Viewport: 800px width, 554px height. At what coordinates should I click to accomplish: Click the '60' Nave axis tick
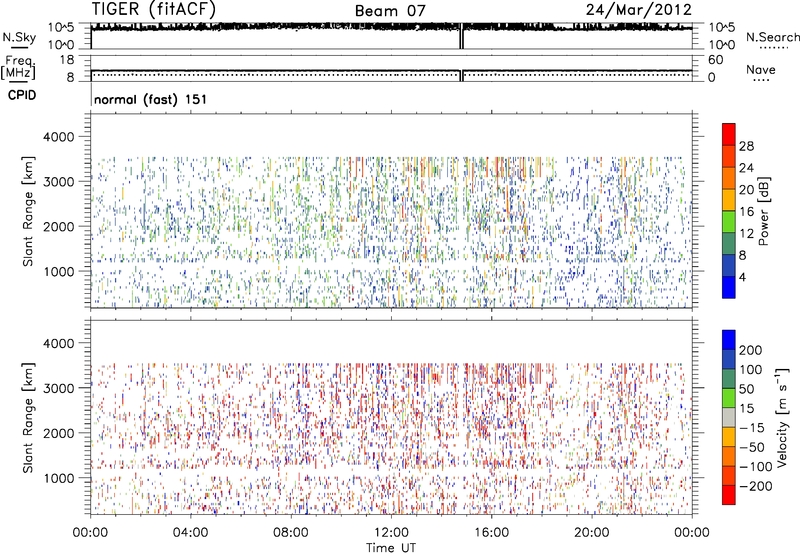click(x=715, y=60)
